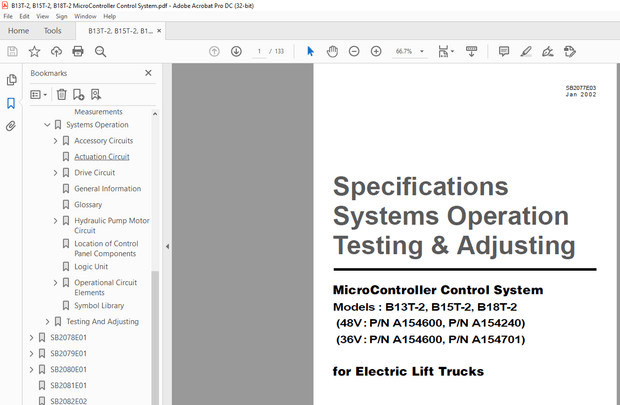620x405 pixels.
Task: Open the Sign menu
Action: pos(62,17)
